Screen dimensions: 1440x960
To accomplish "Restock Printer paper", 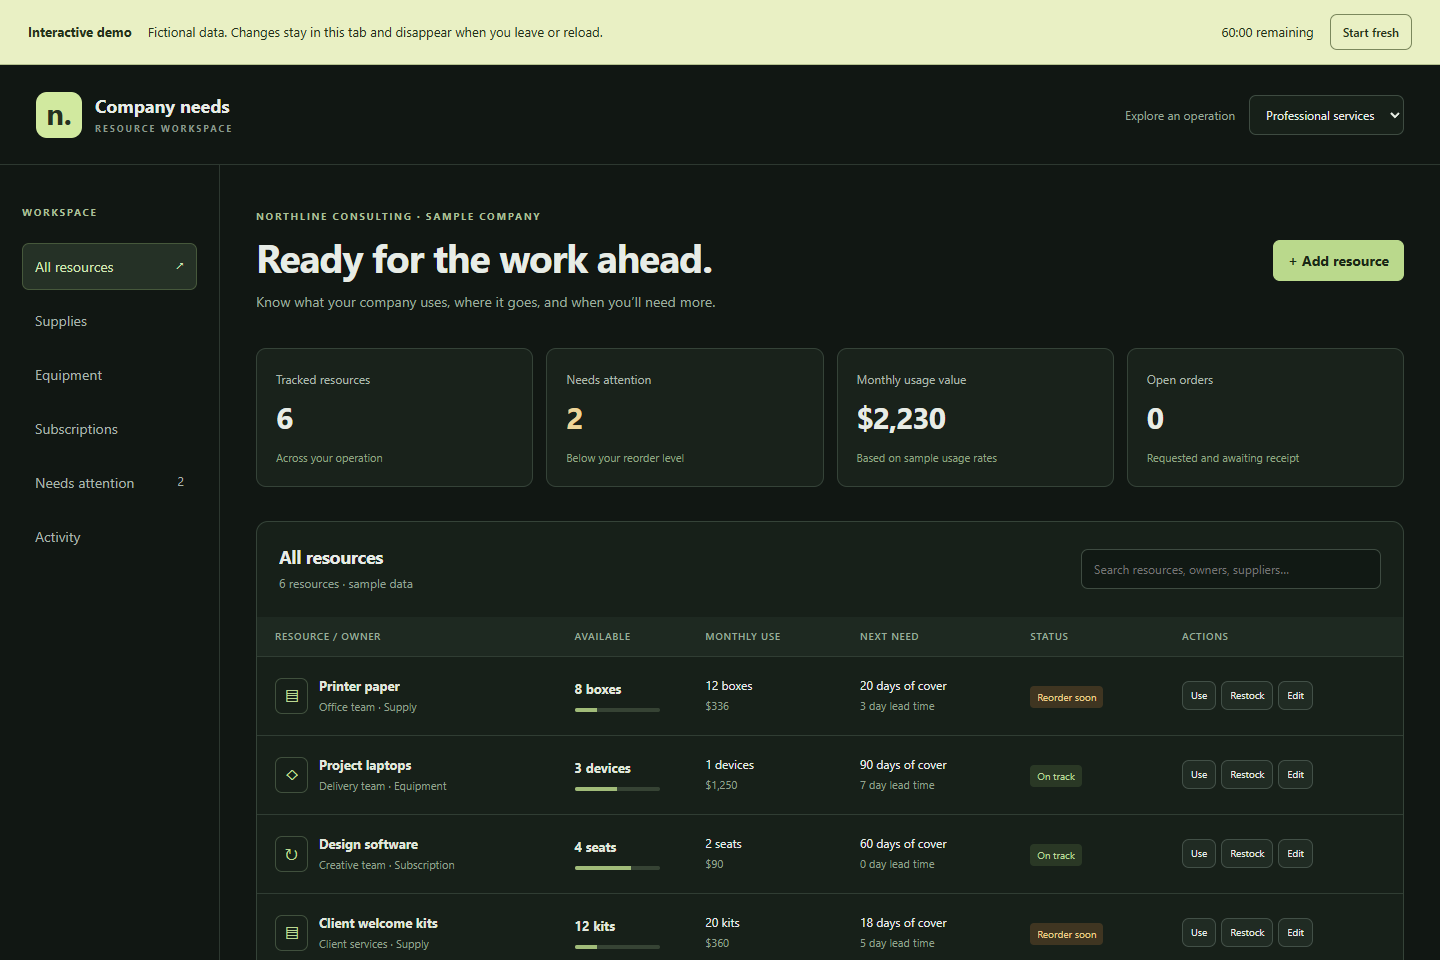I will (x=1247, y=696).
